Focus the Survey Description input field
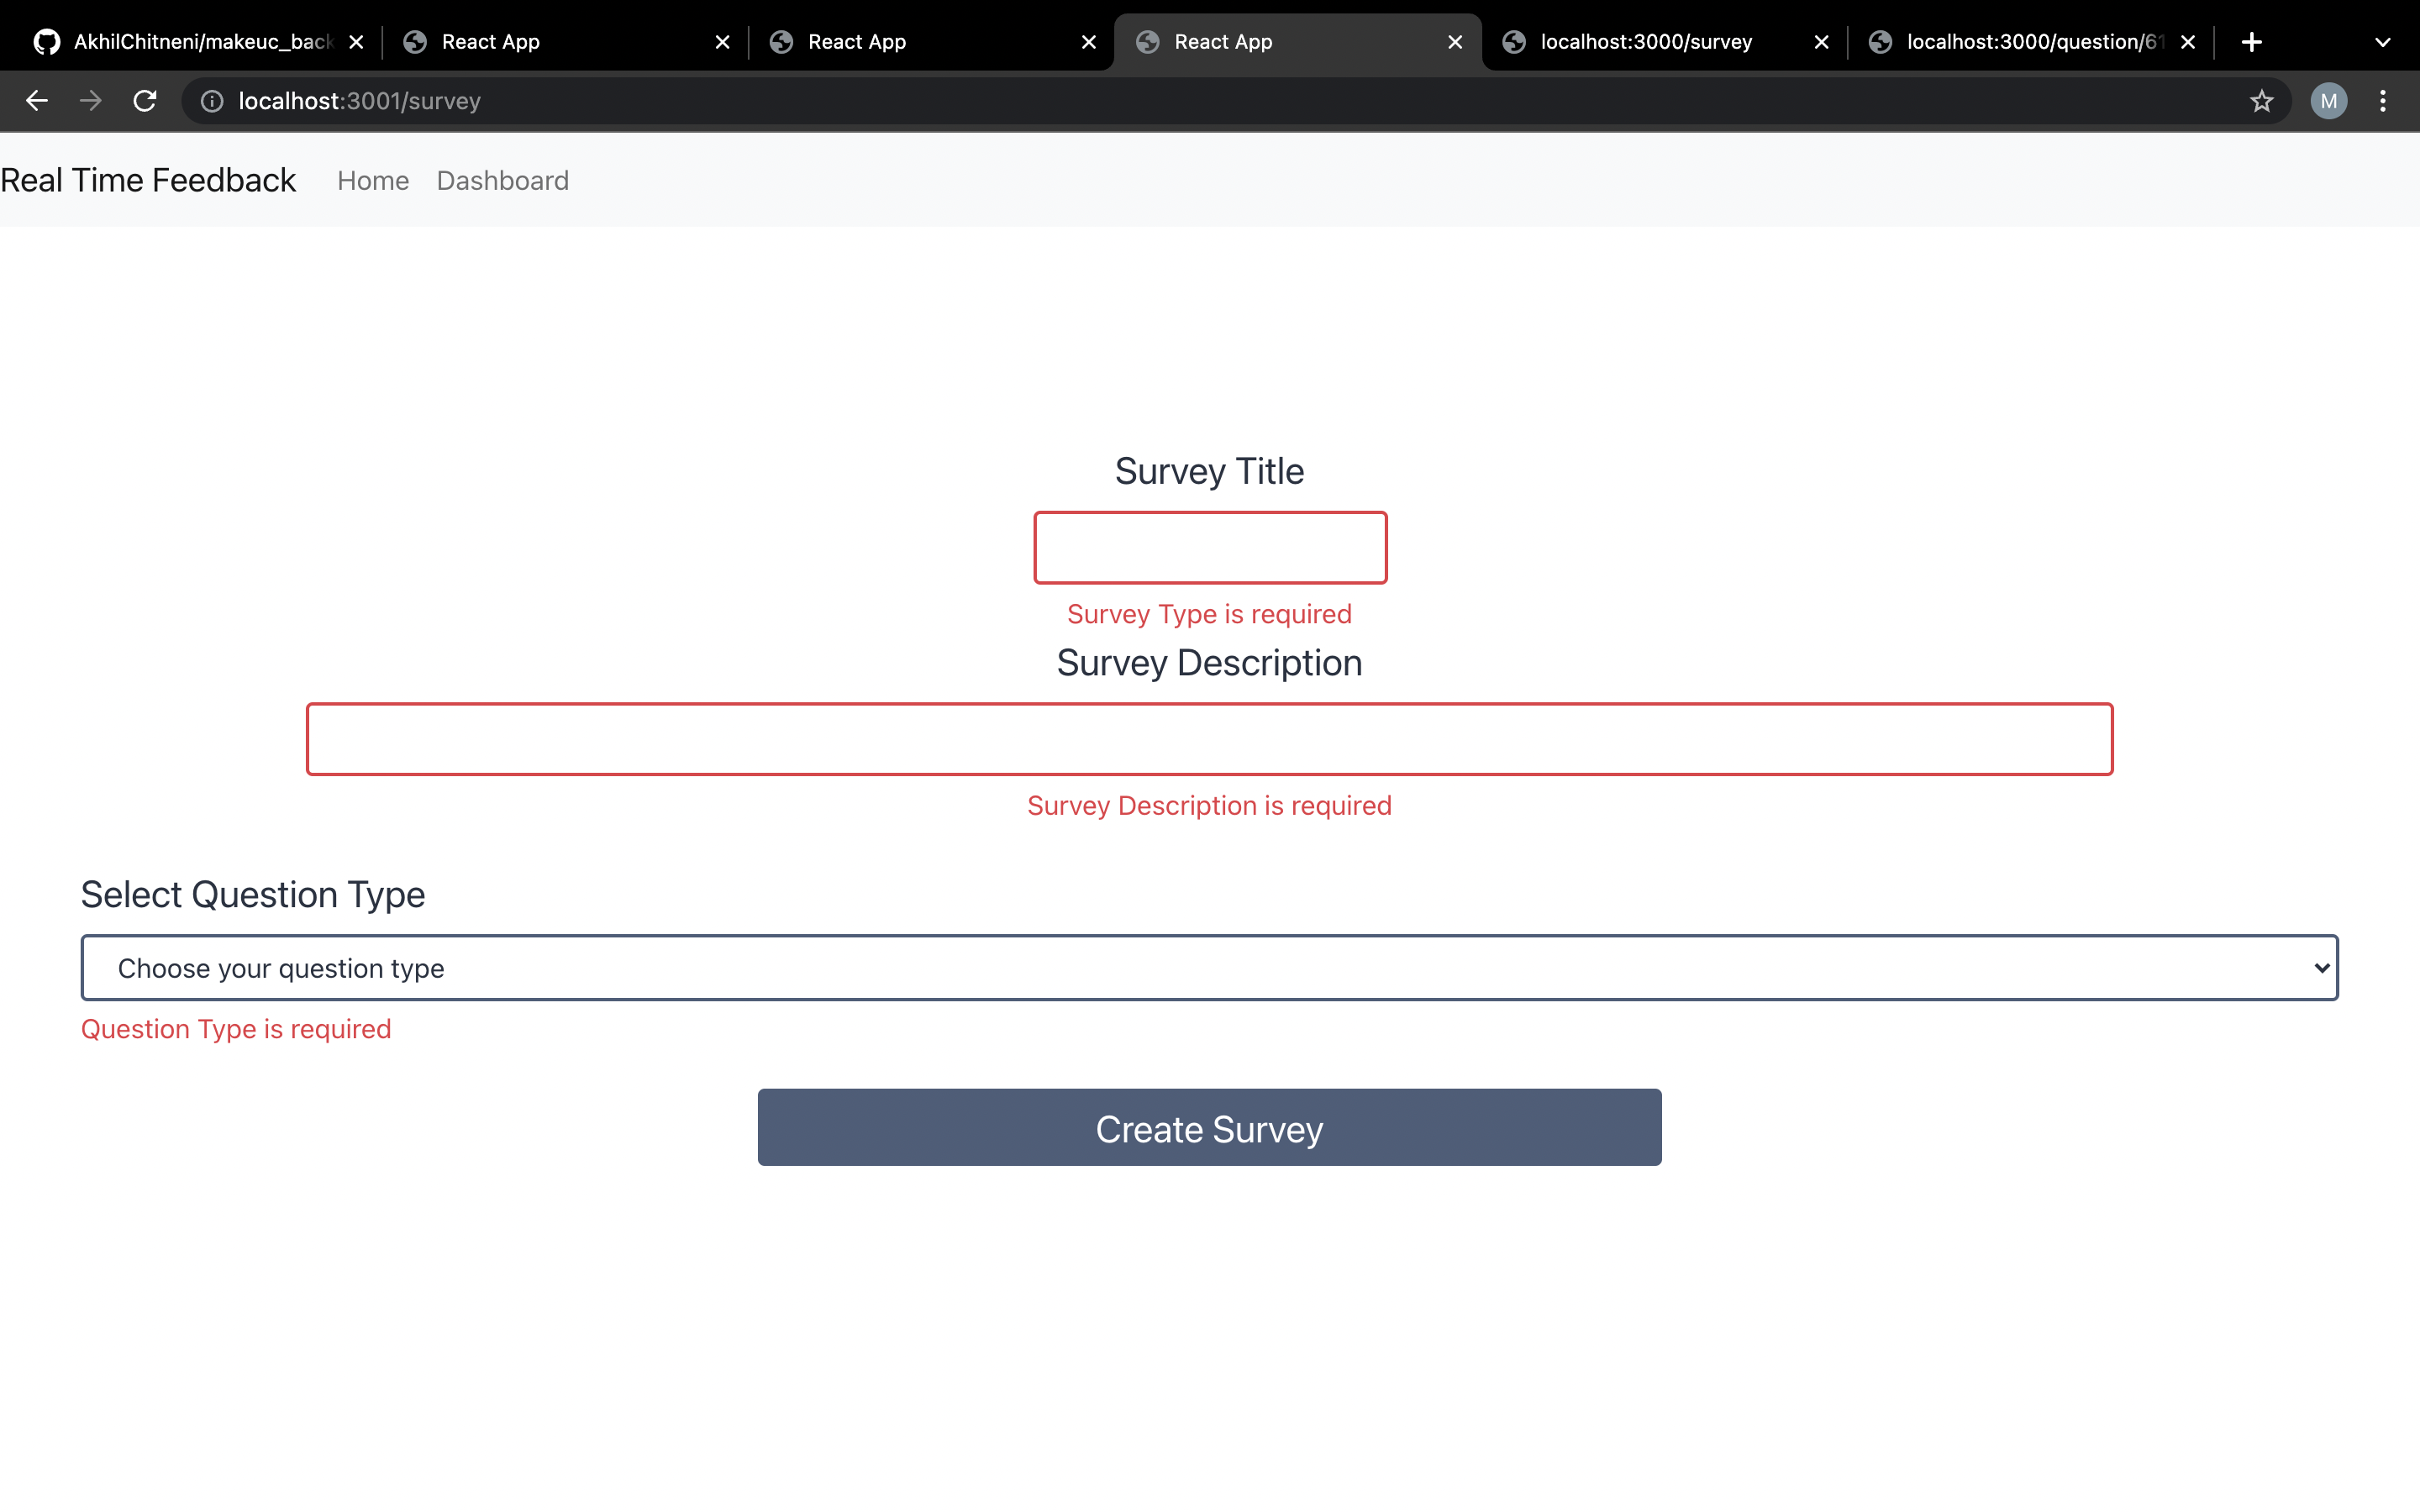Viewport: 2420px width, 1512px height. click(1209, 739)
